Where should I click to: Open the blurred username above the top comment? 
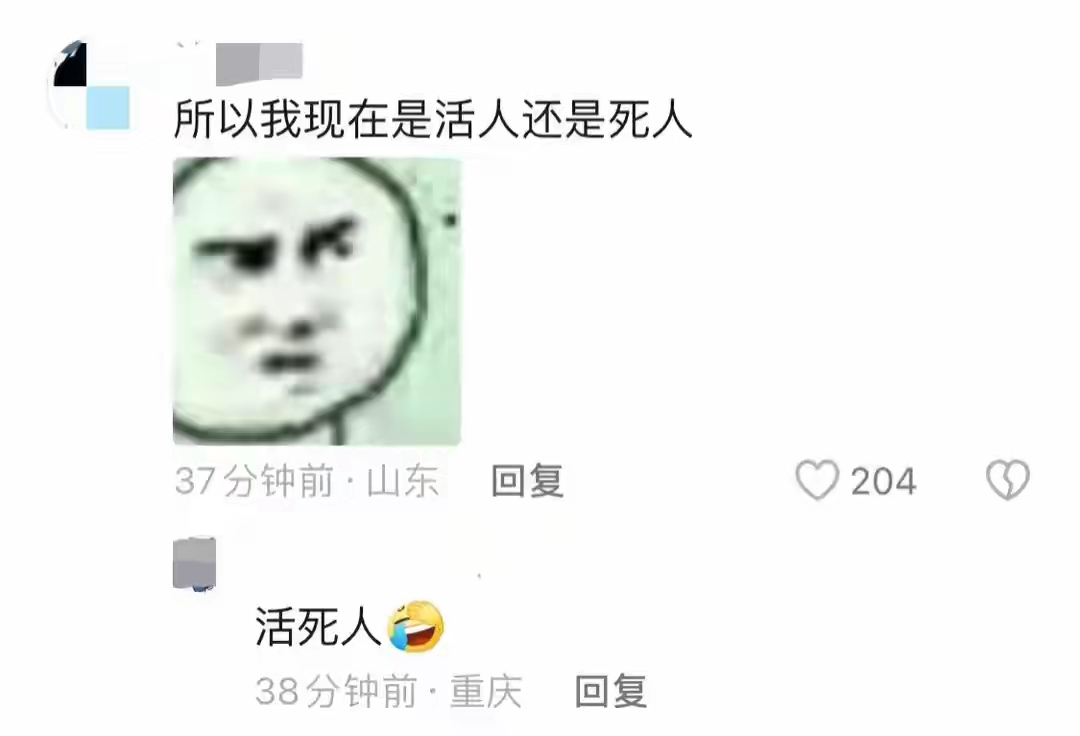click(259, 63)
